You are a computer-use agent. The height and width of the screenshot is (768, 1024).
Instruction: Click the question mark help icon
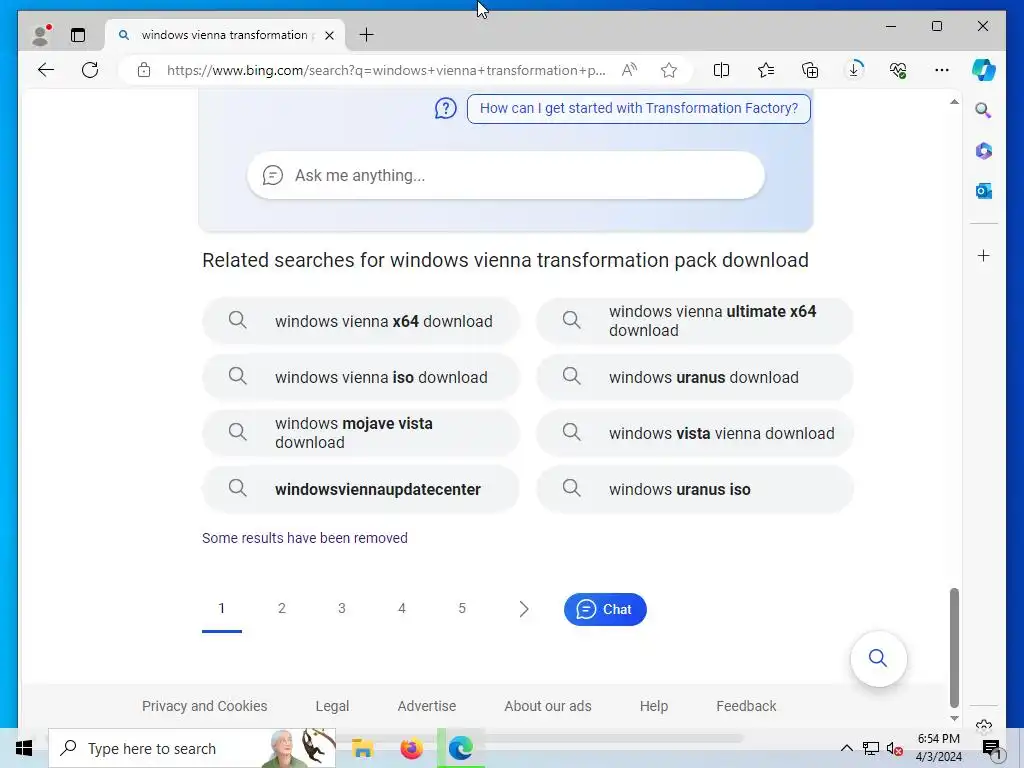[x=446, y=108]
